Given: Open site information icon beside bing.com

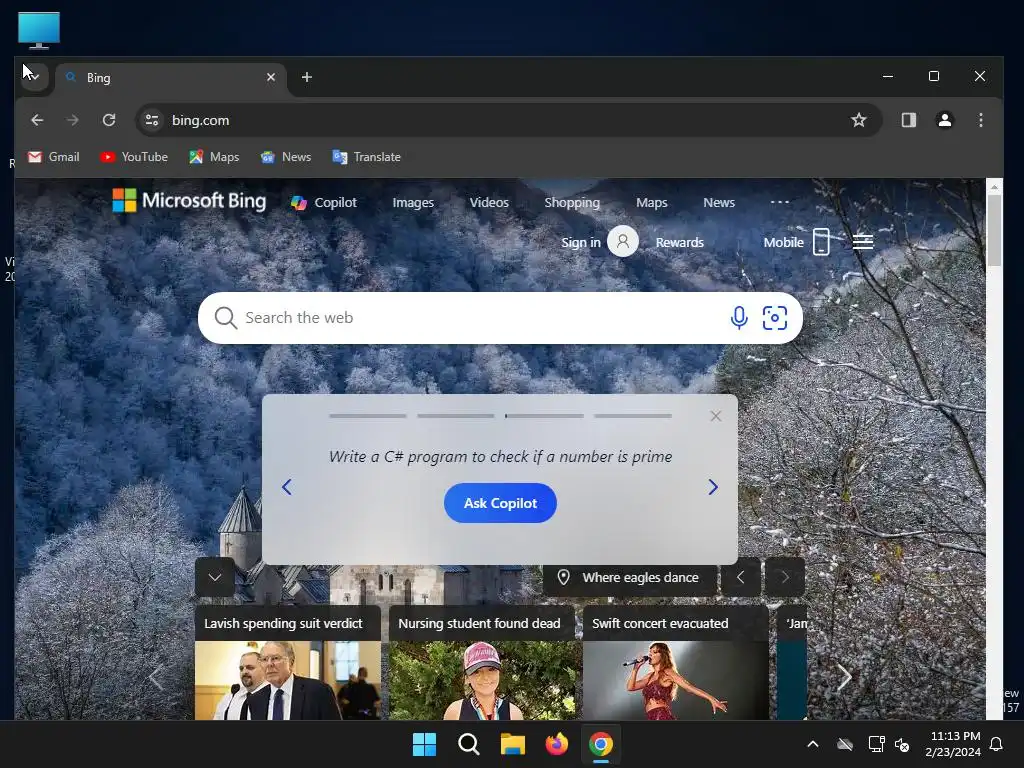Looking at the screenshot, I should pos(152,120).
